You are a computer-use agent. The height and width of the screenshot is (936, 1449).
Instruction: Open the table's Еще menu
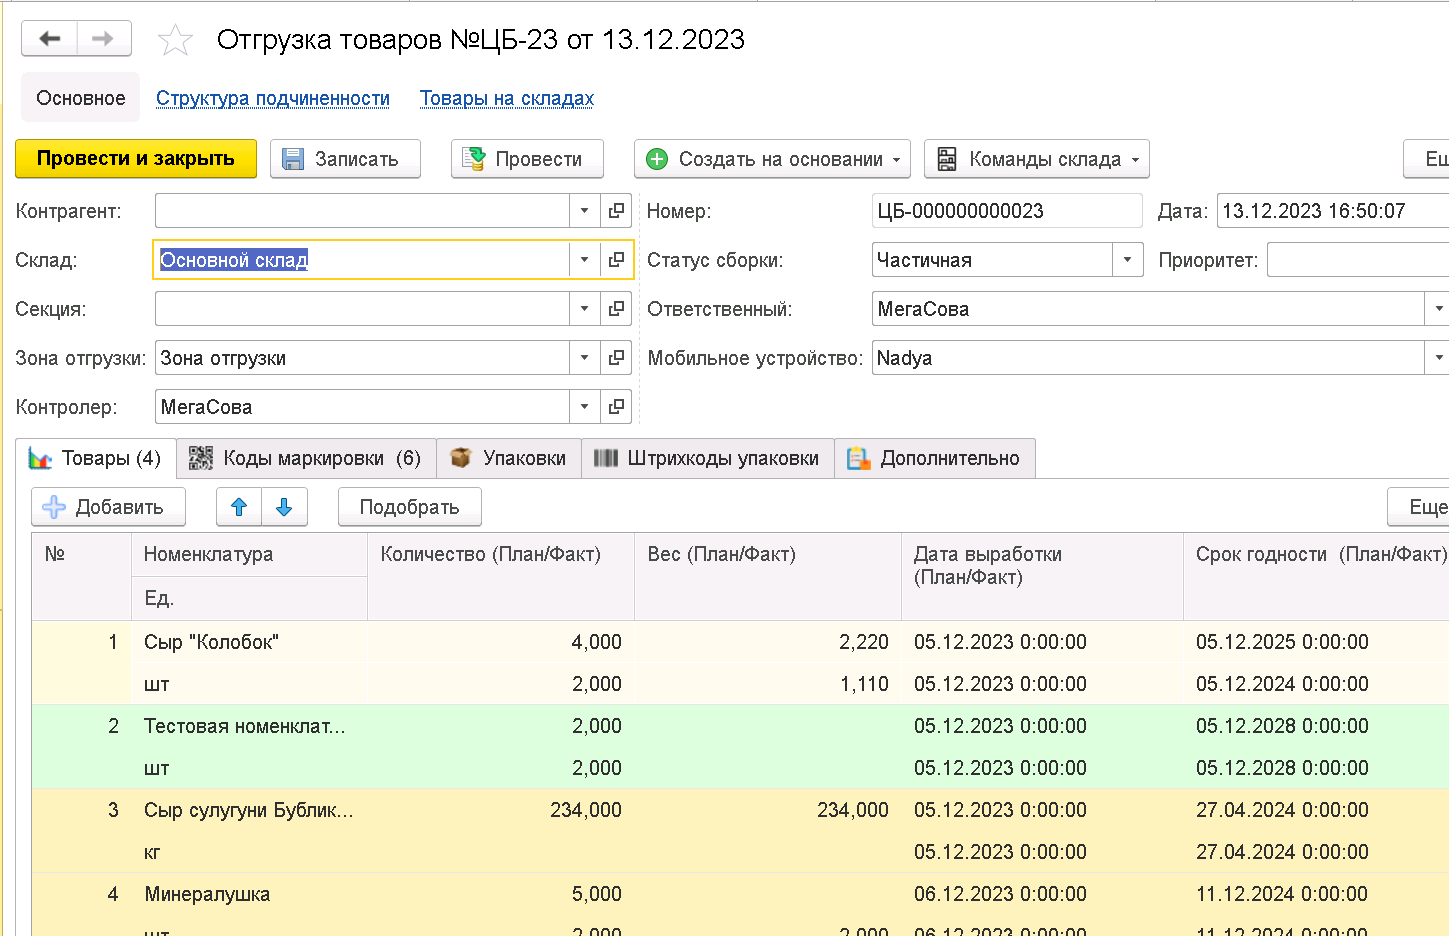(1420, 507)
